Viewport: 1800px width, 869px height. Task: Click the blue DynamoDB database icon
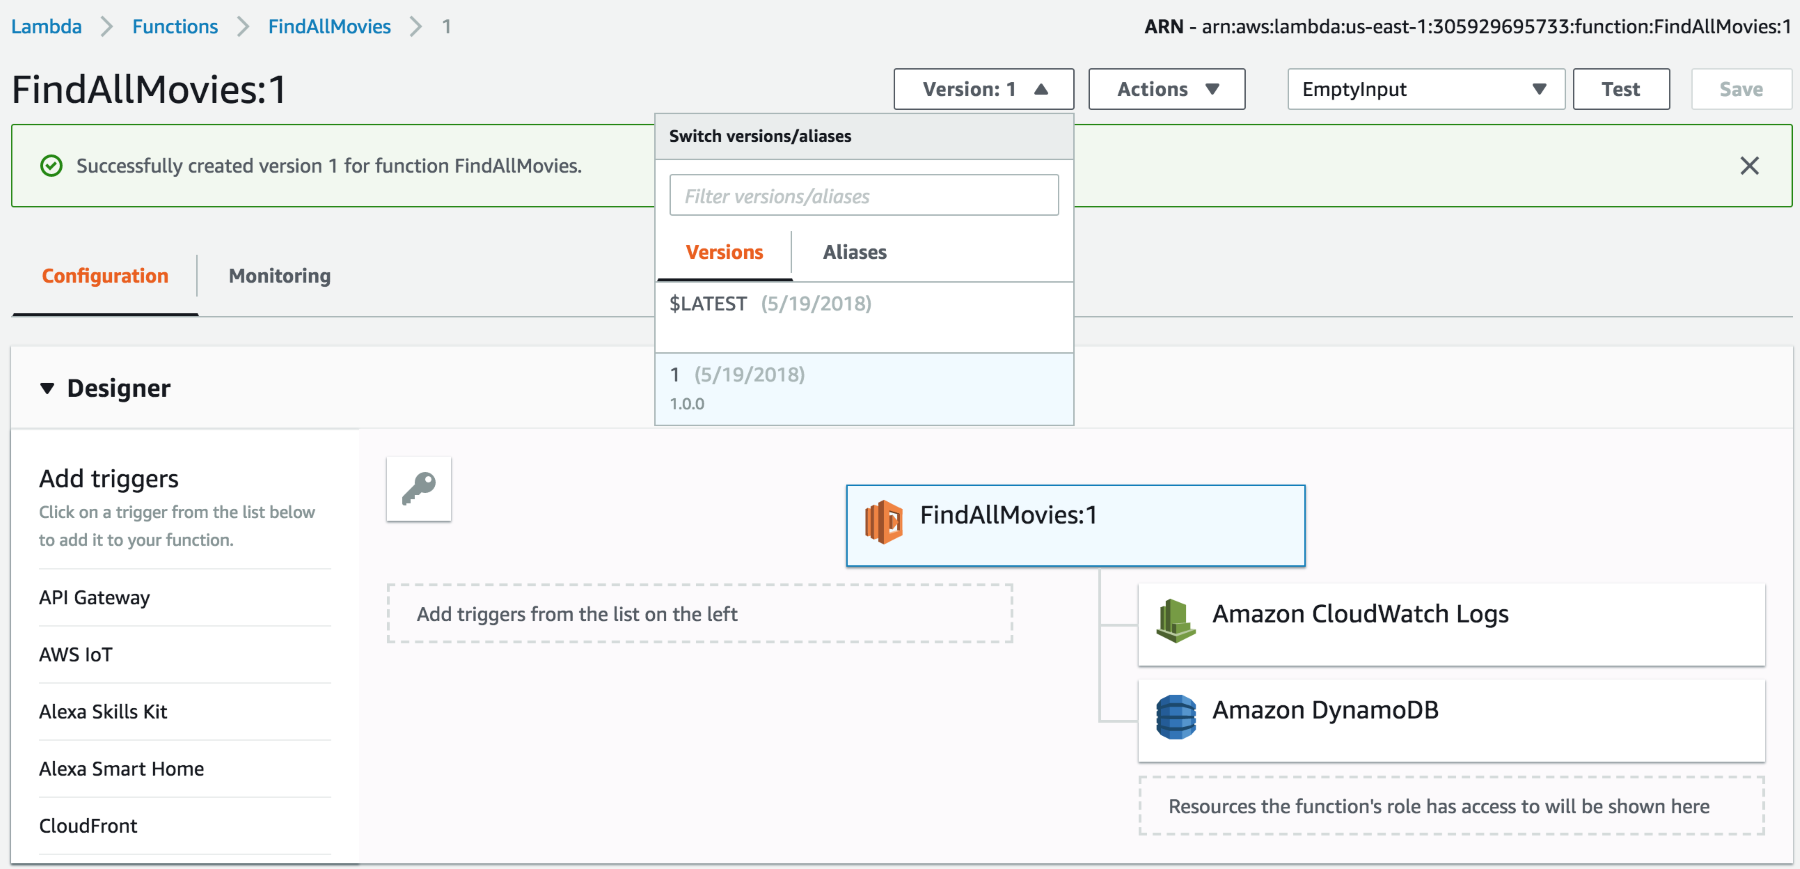1176,717
